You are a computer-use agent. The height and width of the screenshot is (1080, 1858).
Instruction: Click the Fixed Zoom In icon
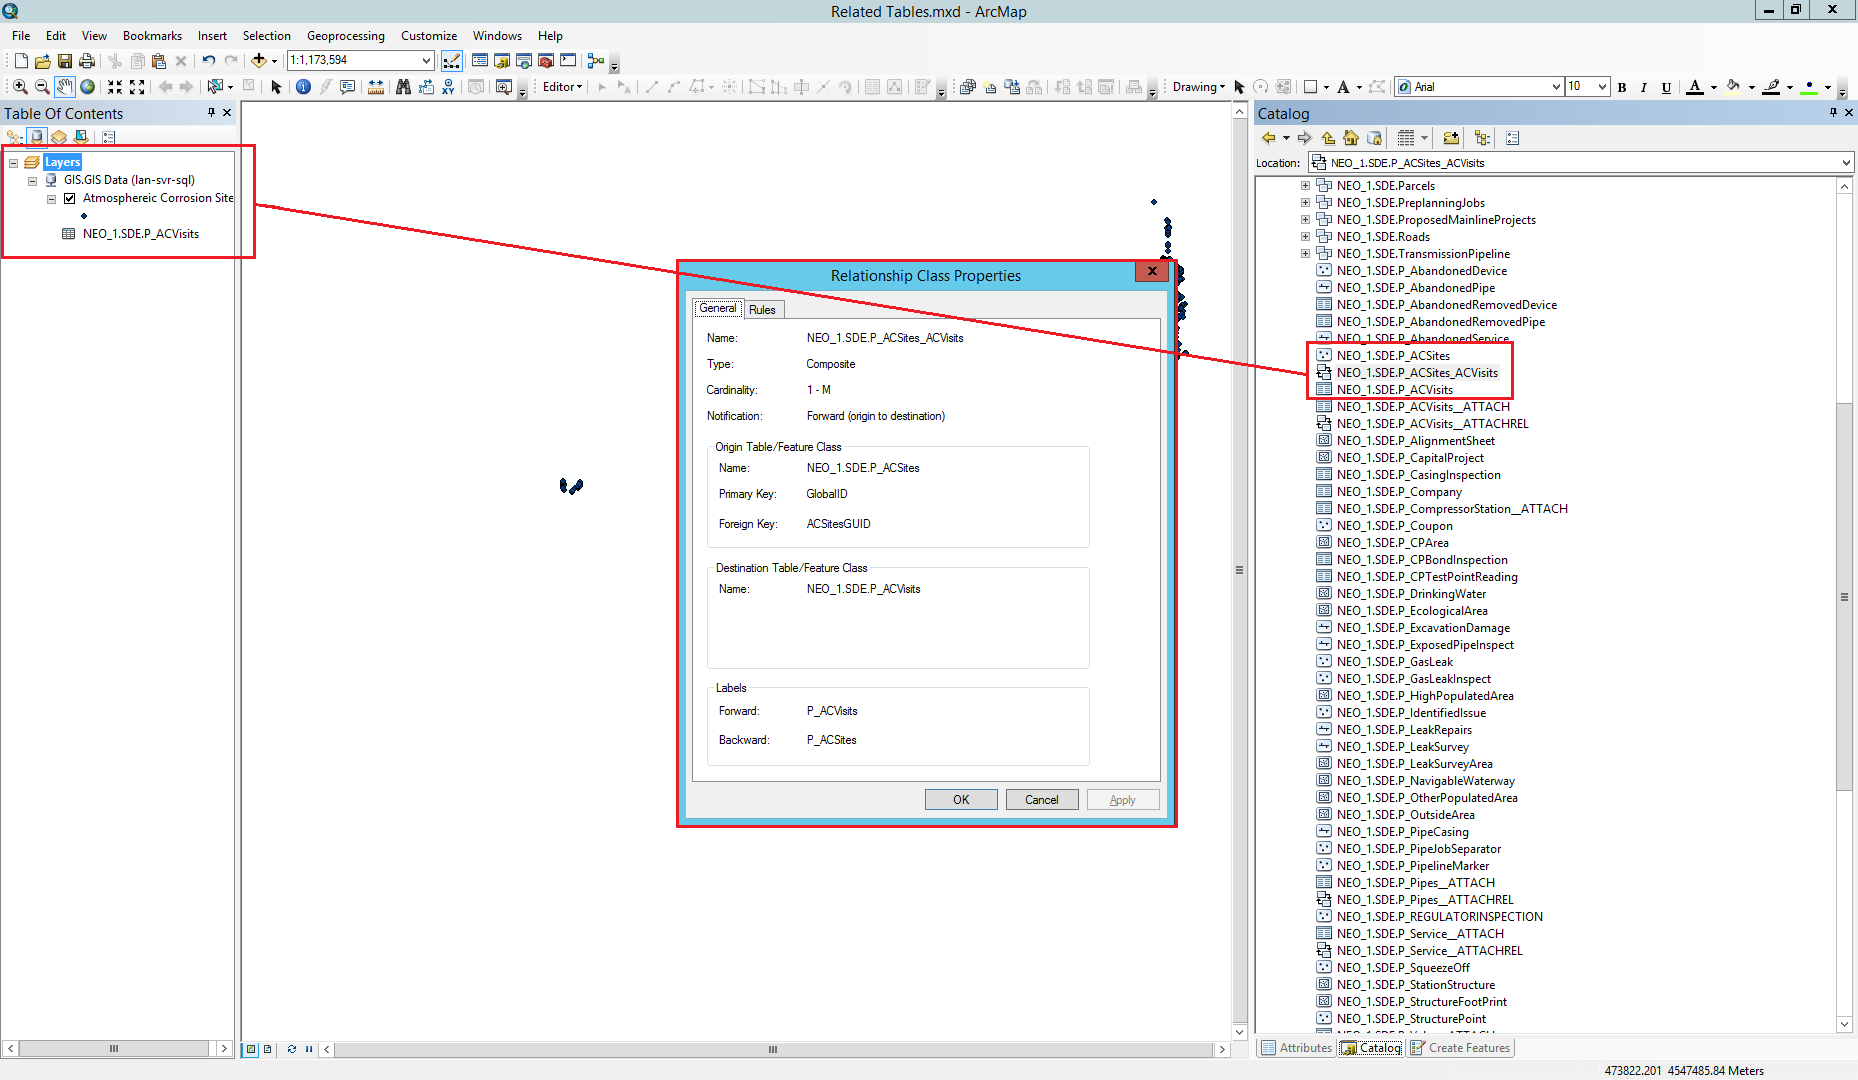[115, 87]
